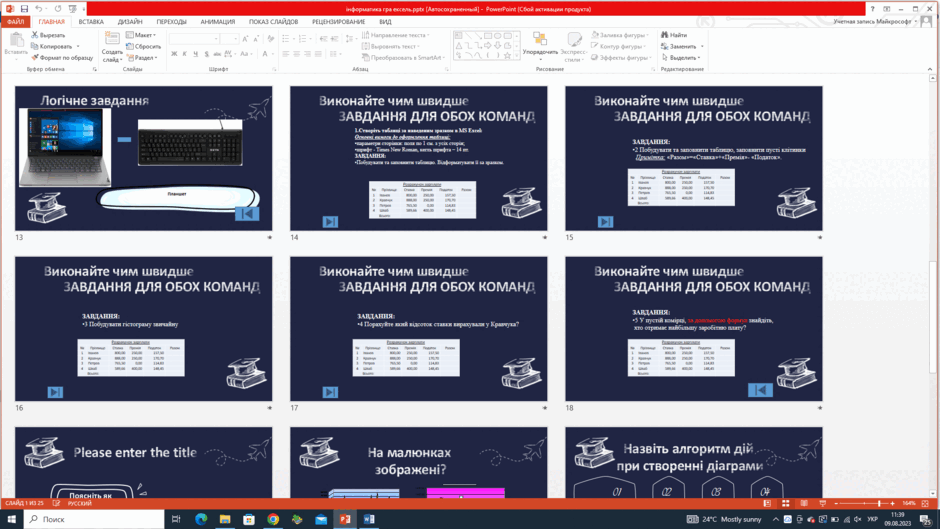The image size is (940, 529).
Task: Zoom out with minus button
Action: (836, 504)
